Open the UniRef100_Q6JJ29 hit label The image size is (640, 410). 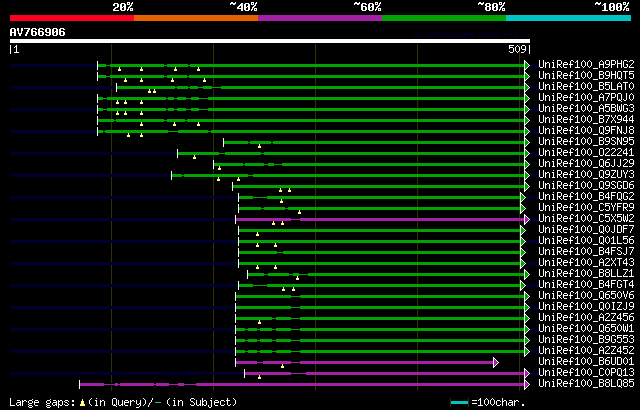click(586, 164)
